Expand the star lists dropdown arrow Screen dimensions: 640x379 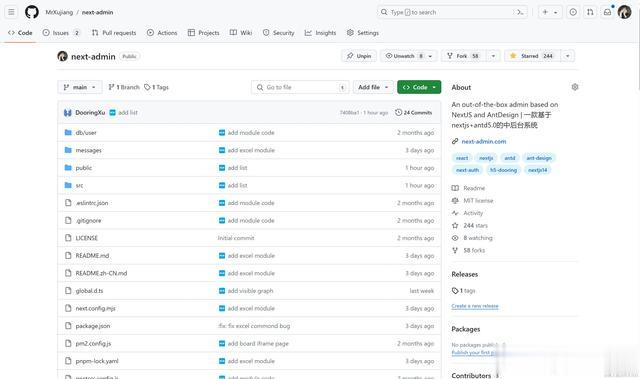pos(568,56)
